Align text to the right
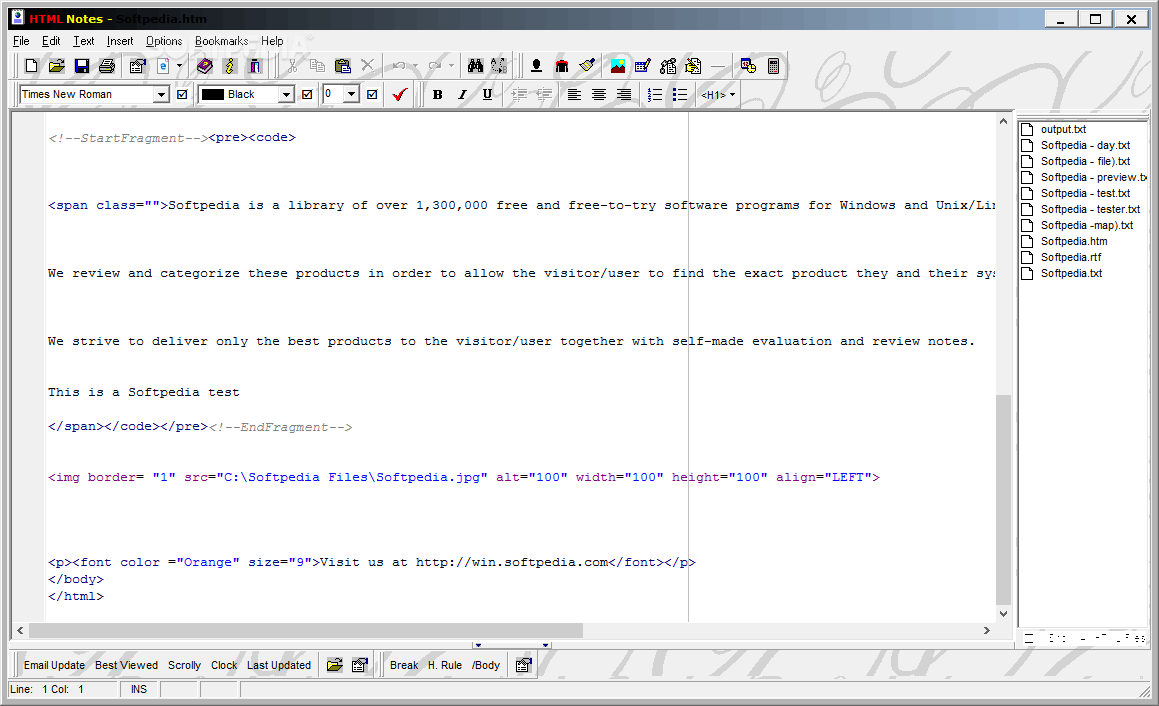1159x706 pixels. [x=624, y=95]
